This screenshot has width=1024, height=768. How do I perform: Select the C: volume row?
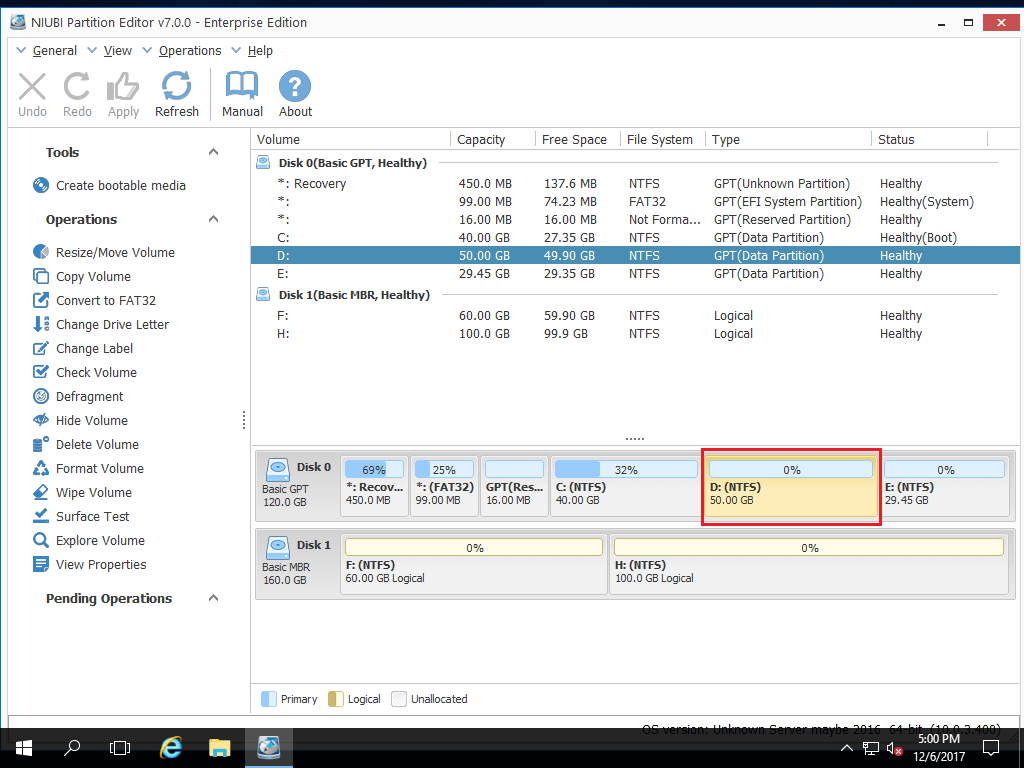click(635, 238)
